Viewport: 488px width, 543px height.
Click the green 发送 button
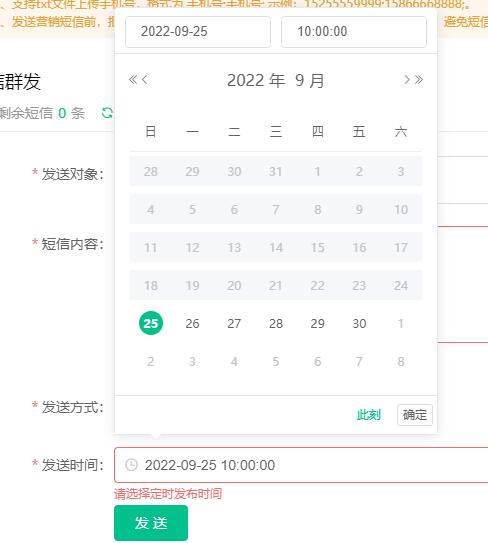(151, 523)
